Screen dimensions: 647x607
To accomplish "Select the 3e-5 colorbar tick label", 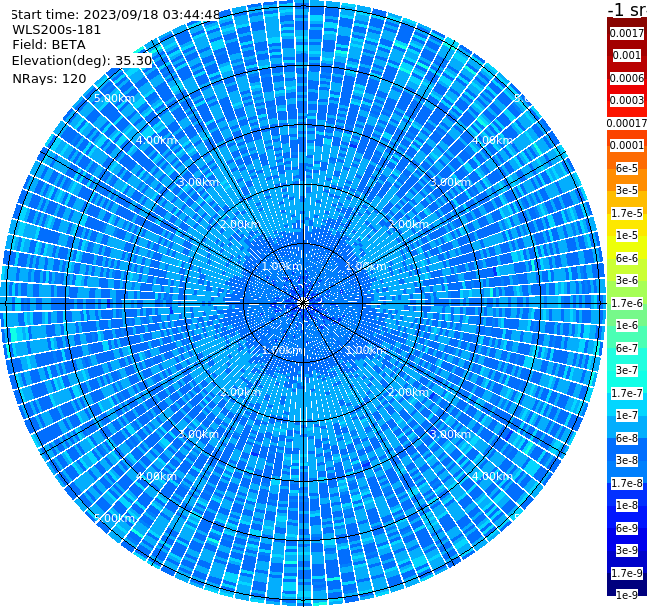I will pos(627,190).
